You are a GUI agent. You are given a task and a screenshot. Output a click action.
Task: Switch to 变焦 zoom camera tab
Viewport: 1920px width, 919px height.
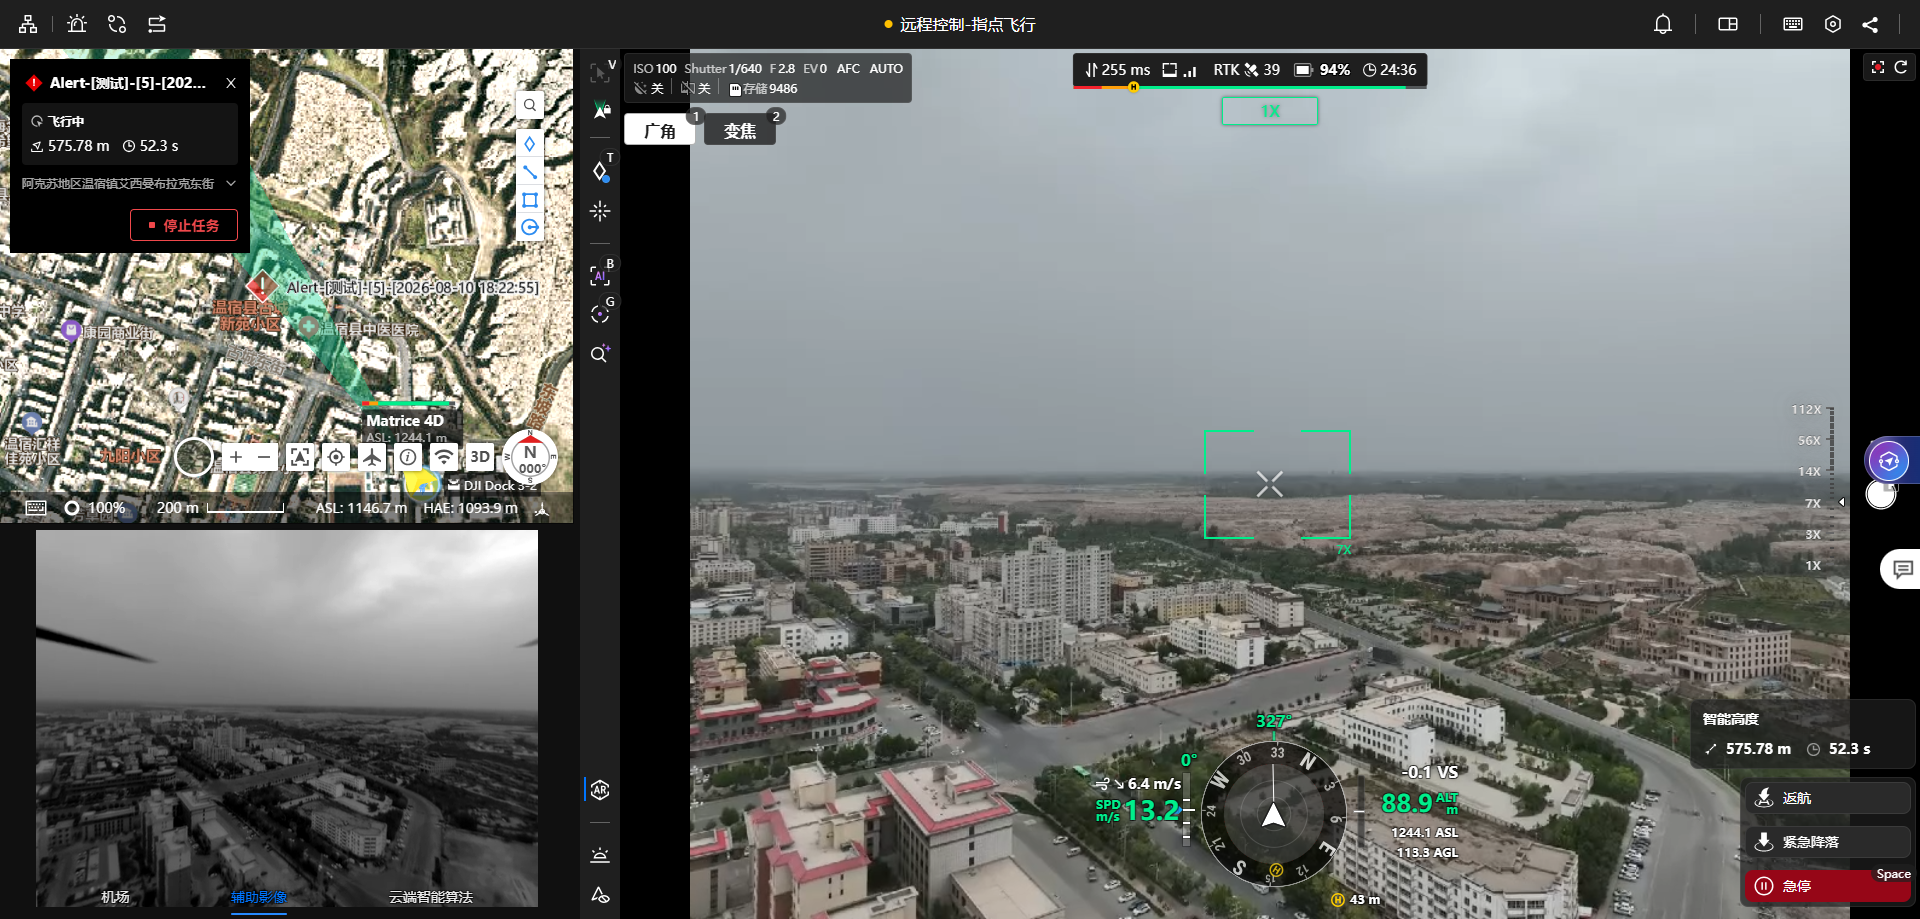pyautogui.click(x=740, y=130)
